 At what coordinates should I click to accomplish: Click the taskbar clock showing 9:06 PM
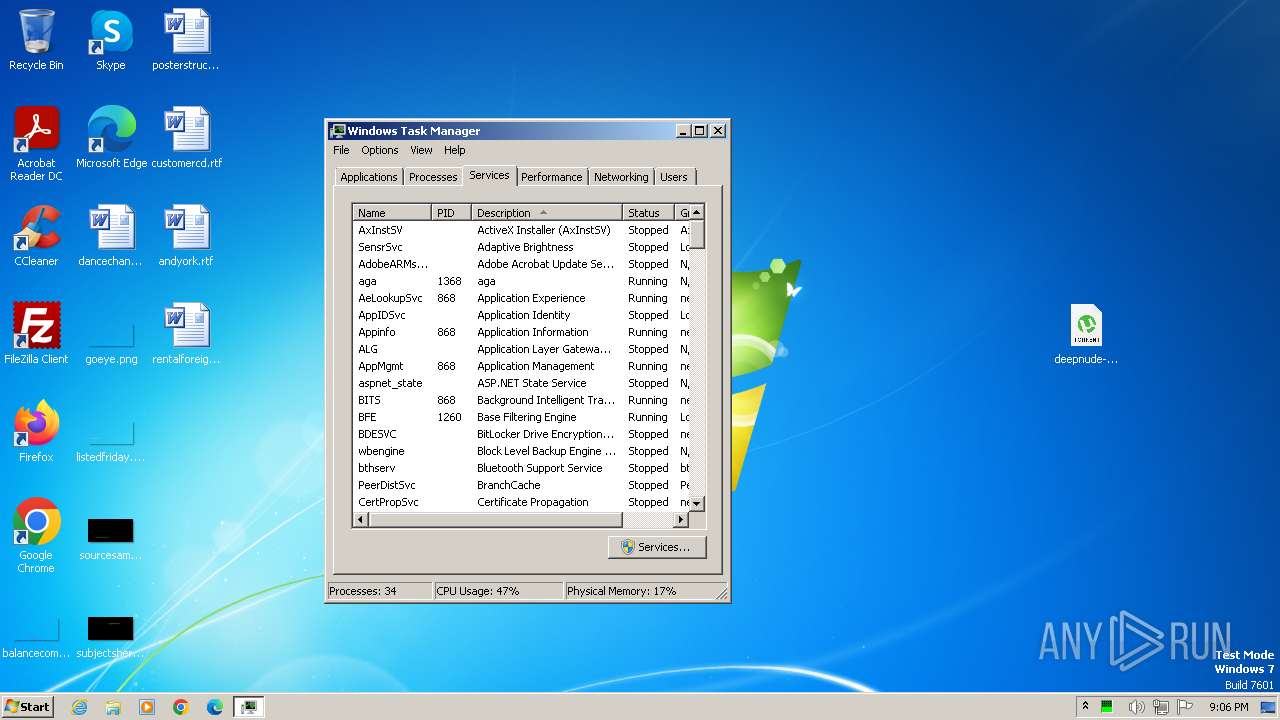tap(1228, 707)
